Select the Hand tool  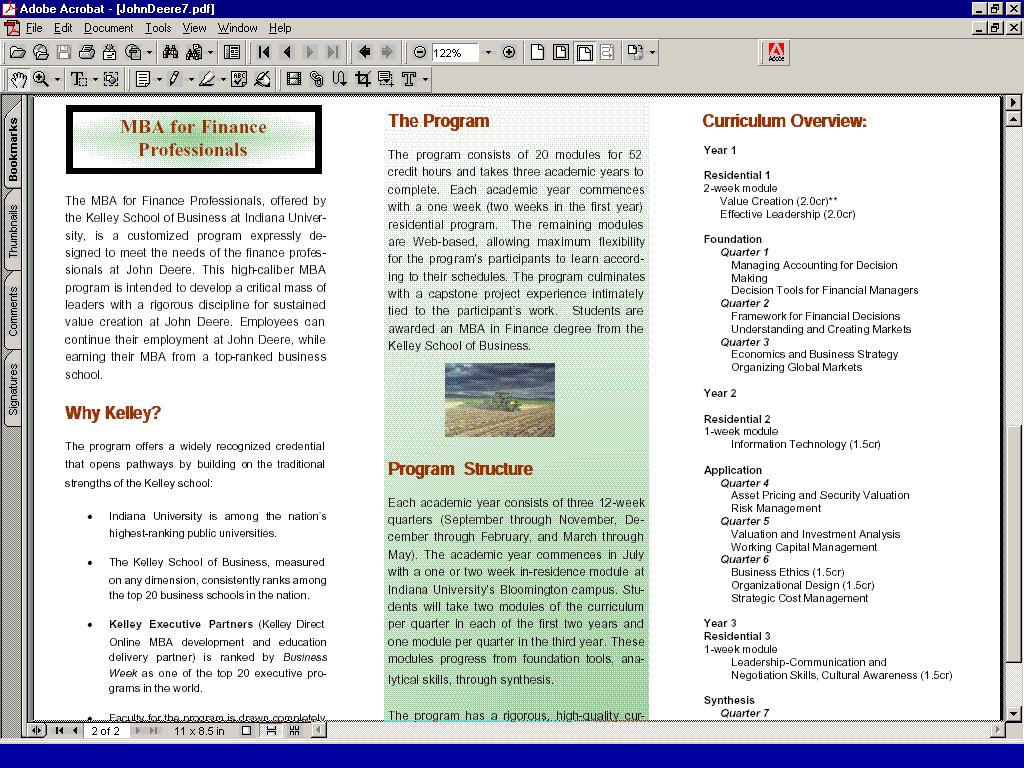[x=19, y=80]
